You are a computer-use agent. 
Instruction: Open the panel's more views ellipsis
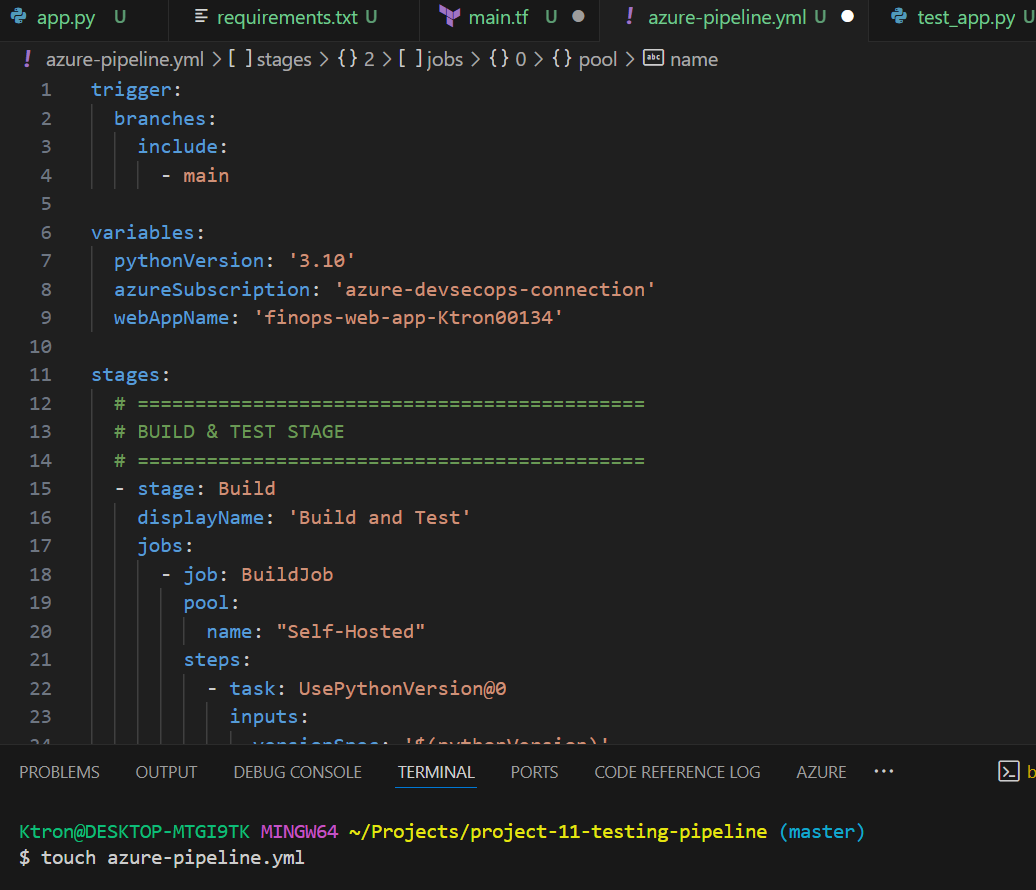[883, 771]
